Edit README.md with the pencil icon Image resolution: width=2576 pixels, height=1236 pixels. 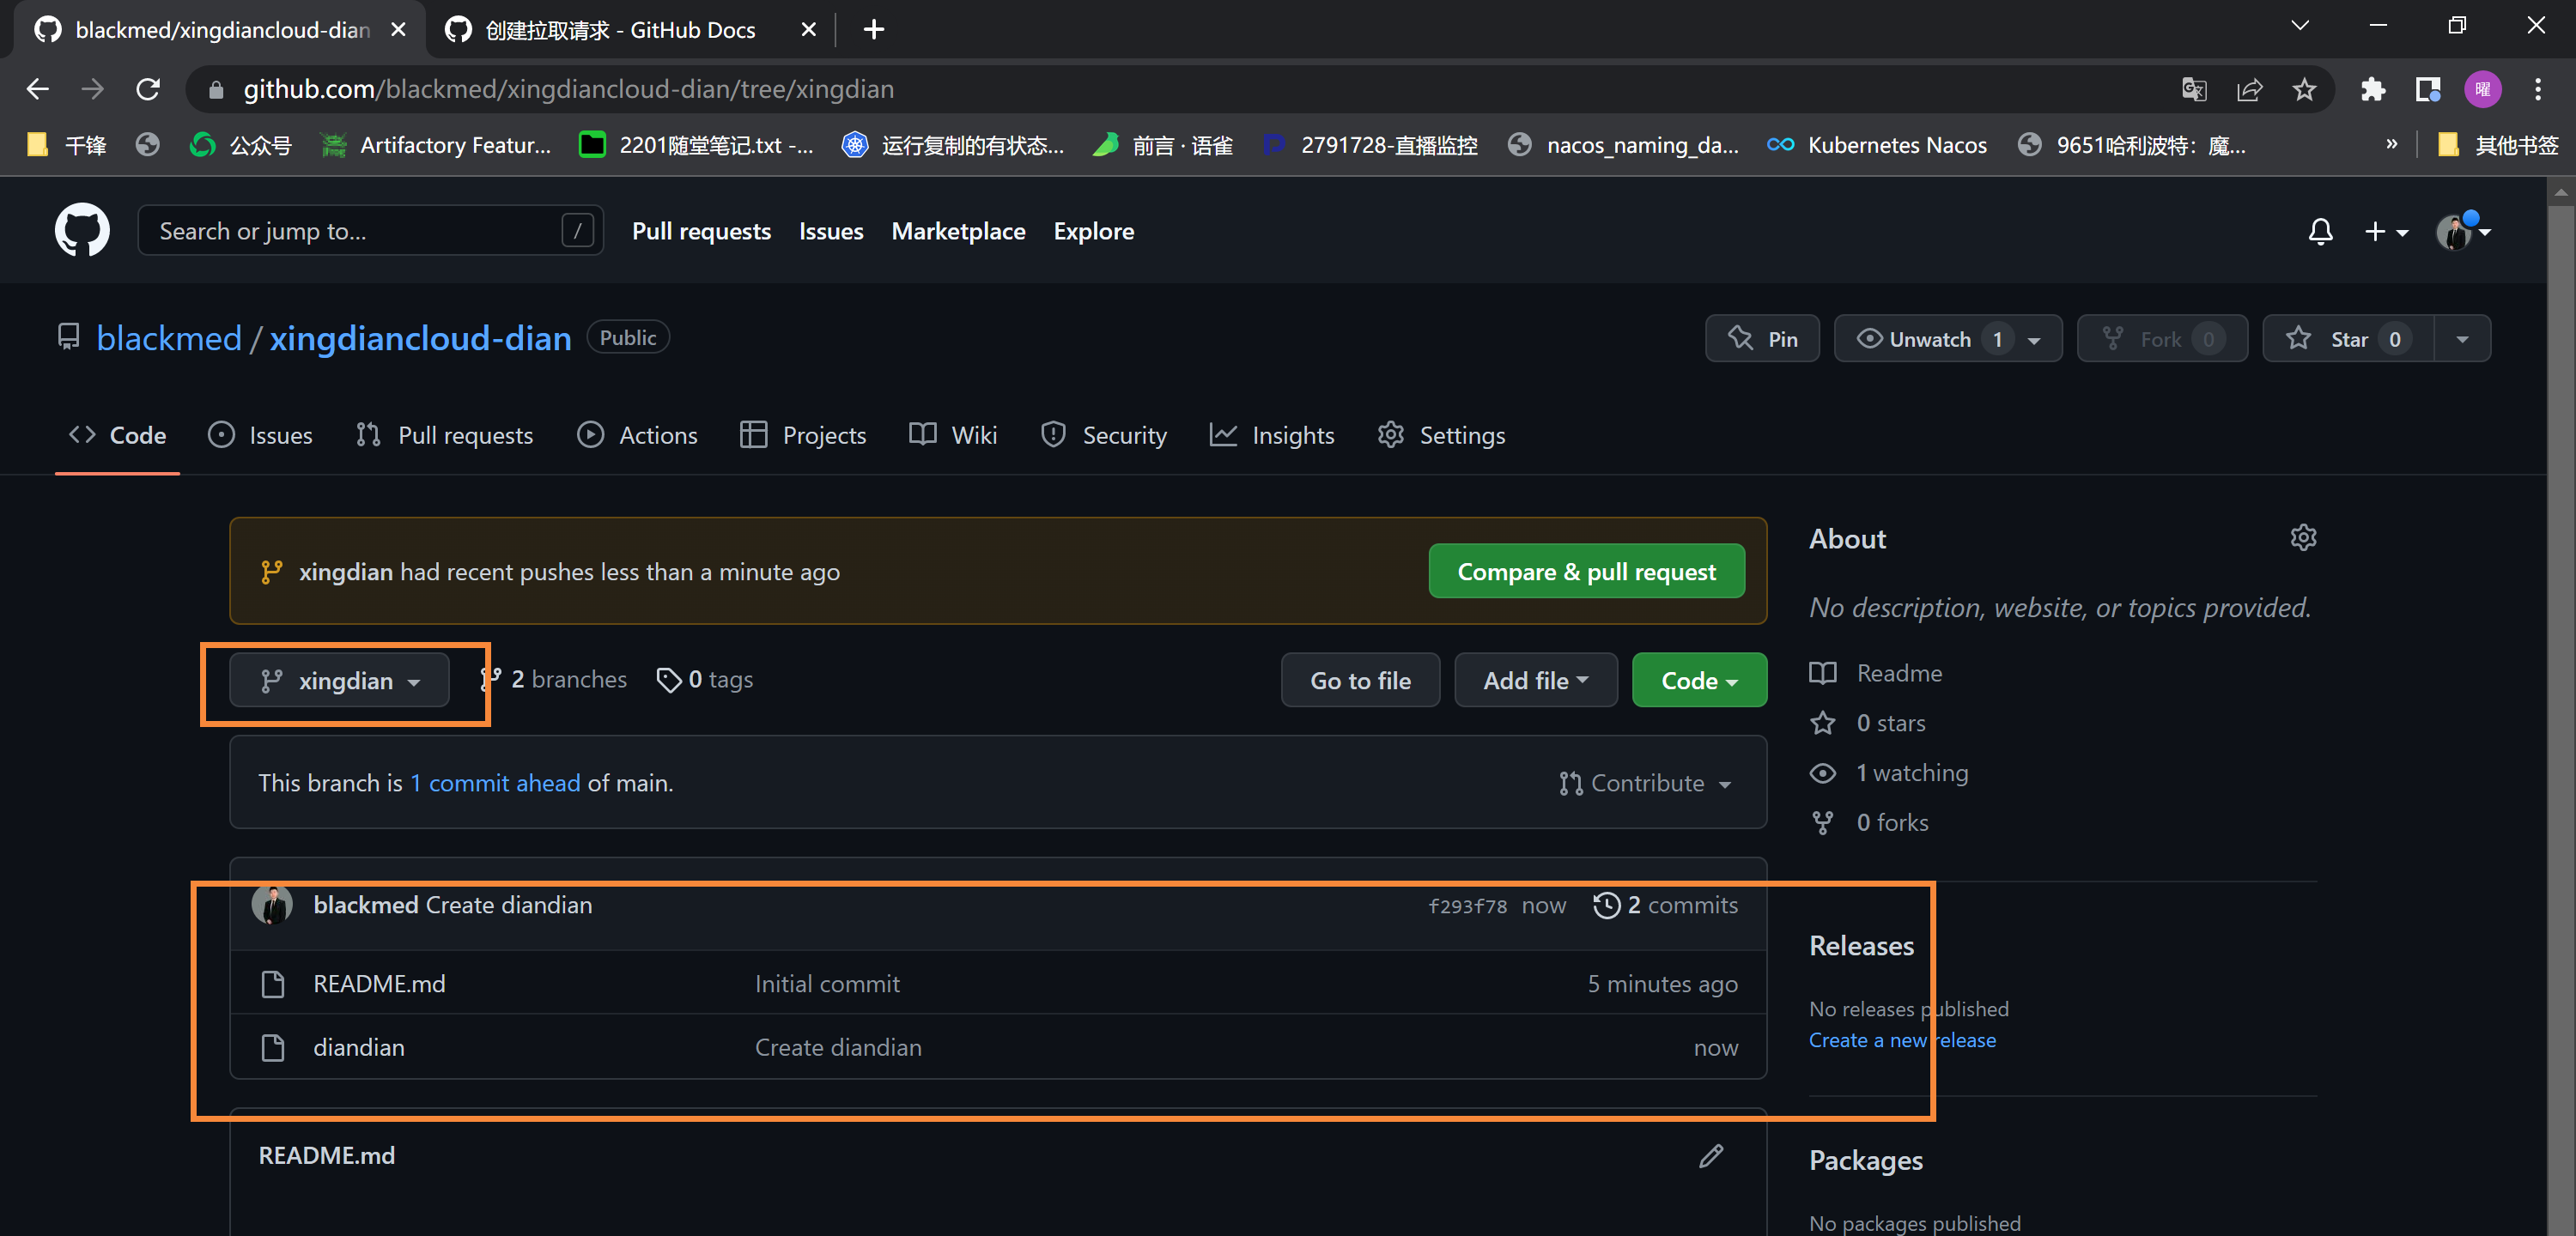pyautogui.click(x=1711, y=1156)
